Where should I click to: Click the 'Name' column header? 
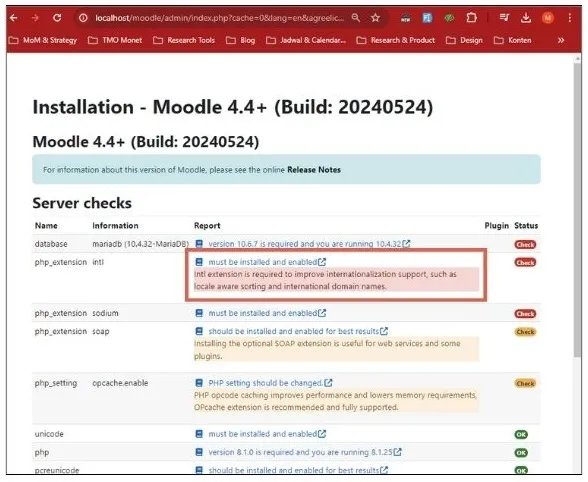[46, 225]
